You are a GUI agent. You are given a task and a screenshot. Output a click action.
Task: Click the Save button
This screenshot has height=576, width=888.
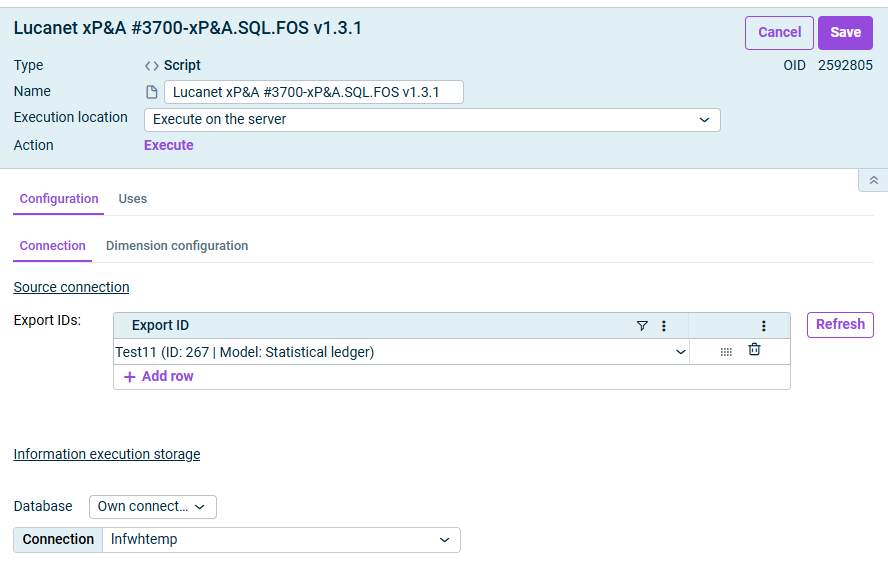tap(845, 33)
